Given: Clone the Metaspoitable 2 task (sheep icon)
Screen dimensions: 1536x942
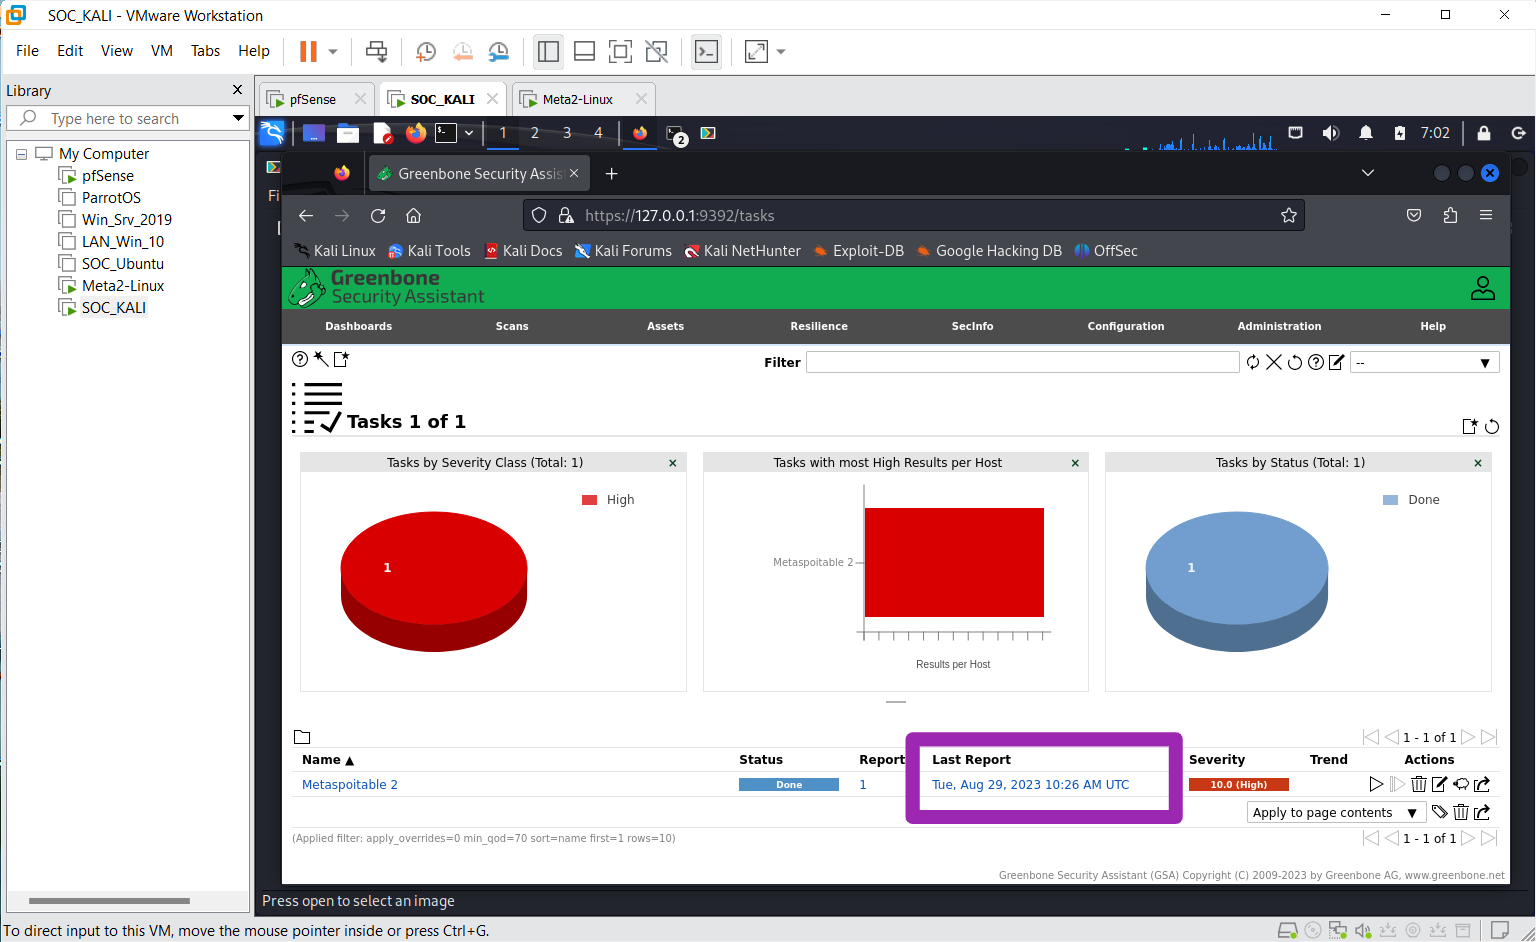Looking at the screenshot, I should [x=1461, y=784].
